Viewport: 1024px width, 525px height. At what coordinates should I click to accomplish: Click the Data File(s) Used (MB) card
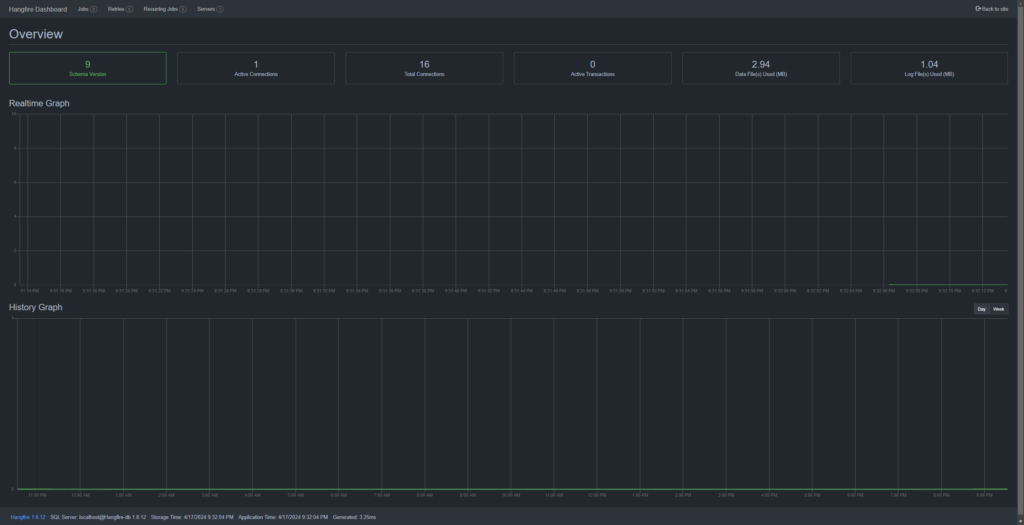[761, 68]
